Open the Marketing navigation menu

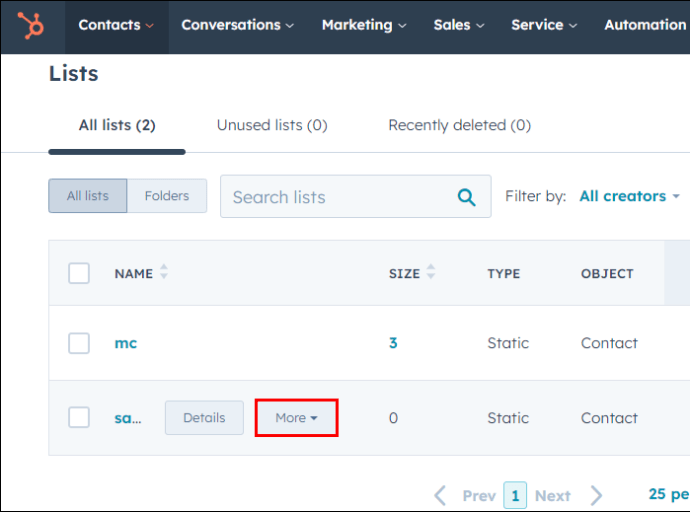[x=364, y=25]
